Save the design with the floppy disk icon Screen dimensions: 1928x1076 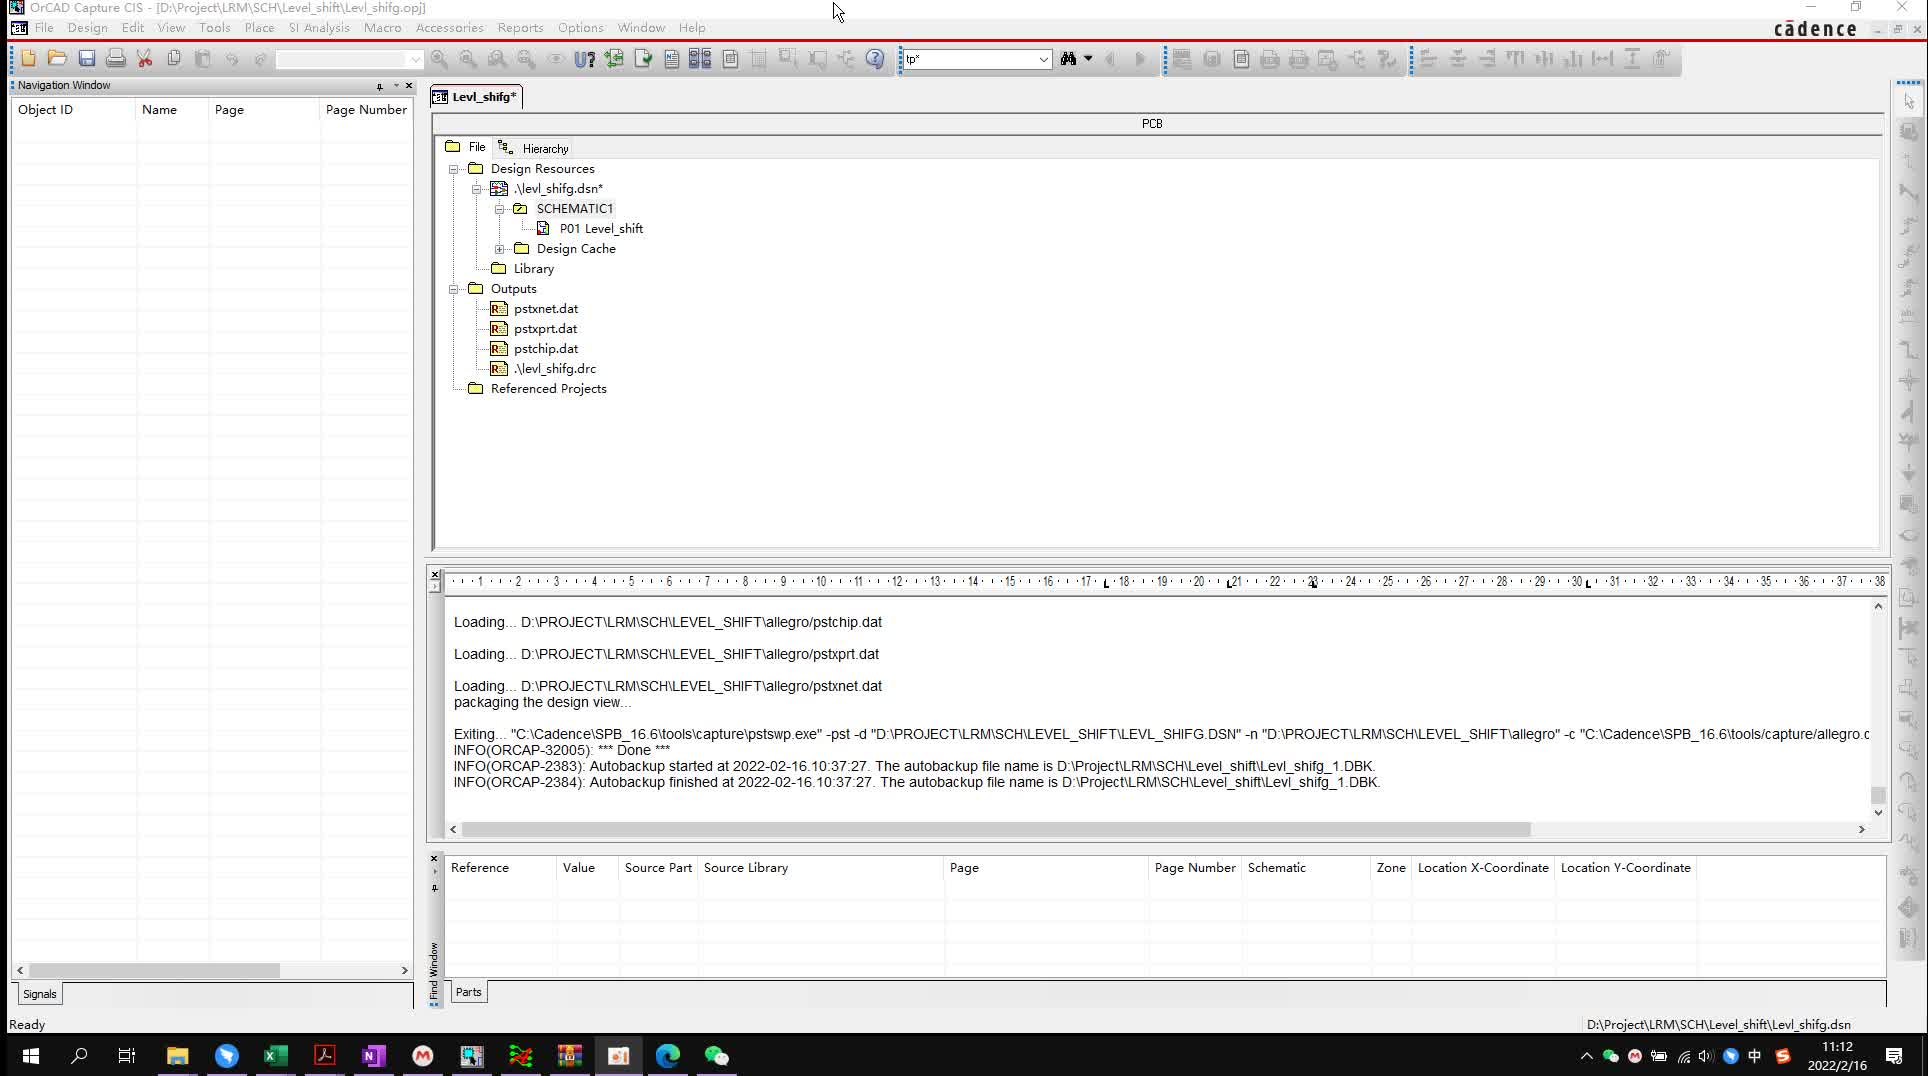click(87, 59)
